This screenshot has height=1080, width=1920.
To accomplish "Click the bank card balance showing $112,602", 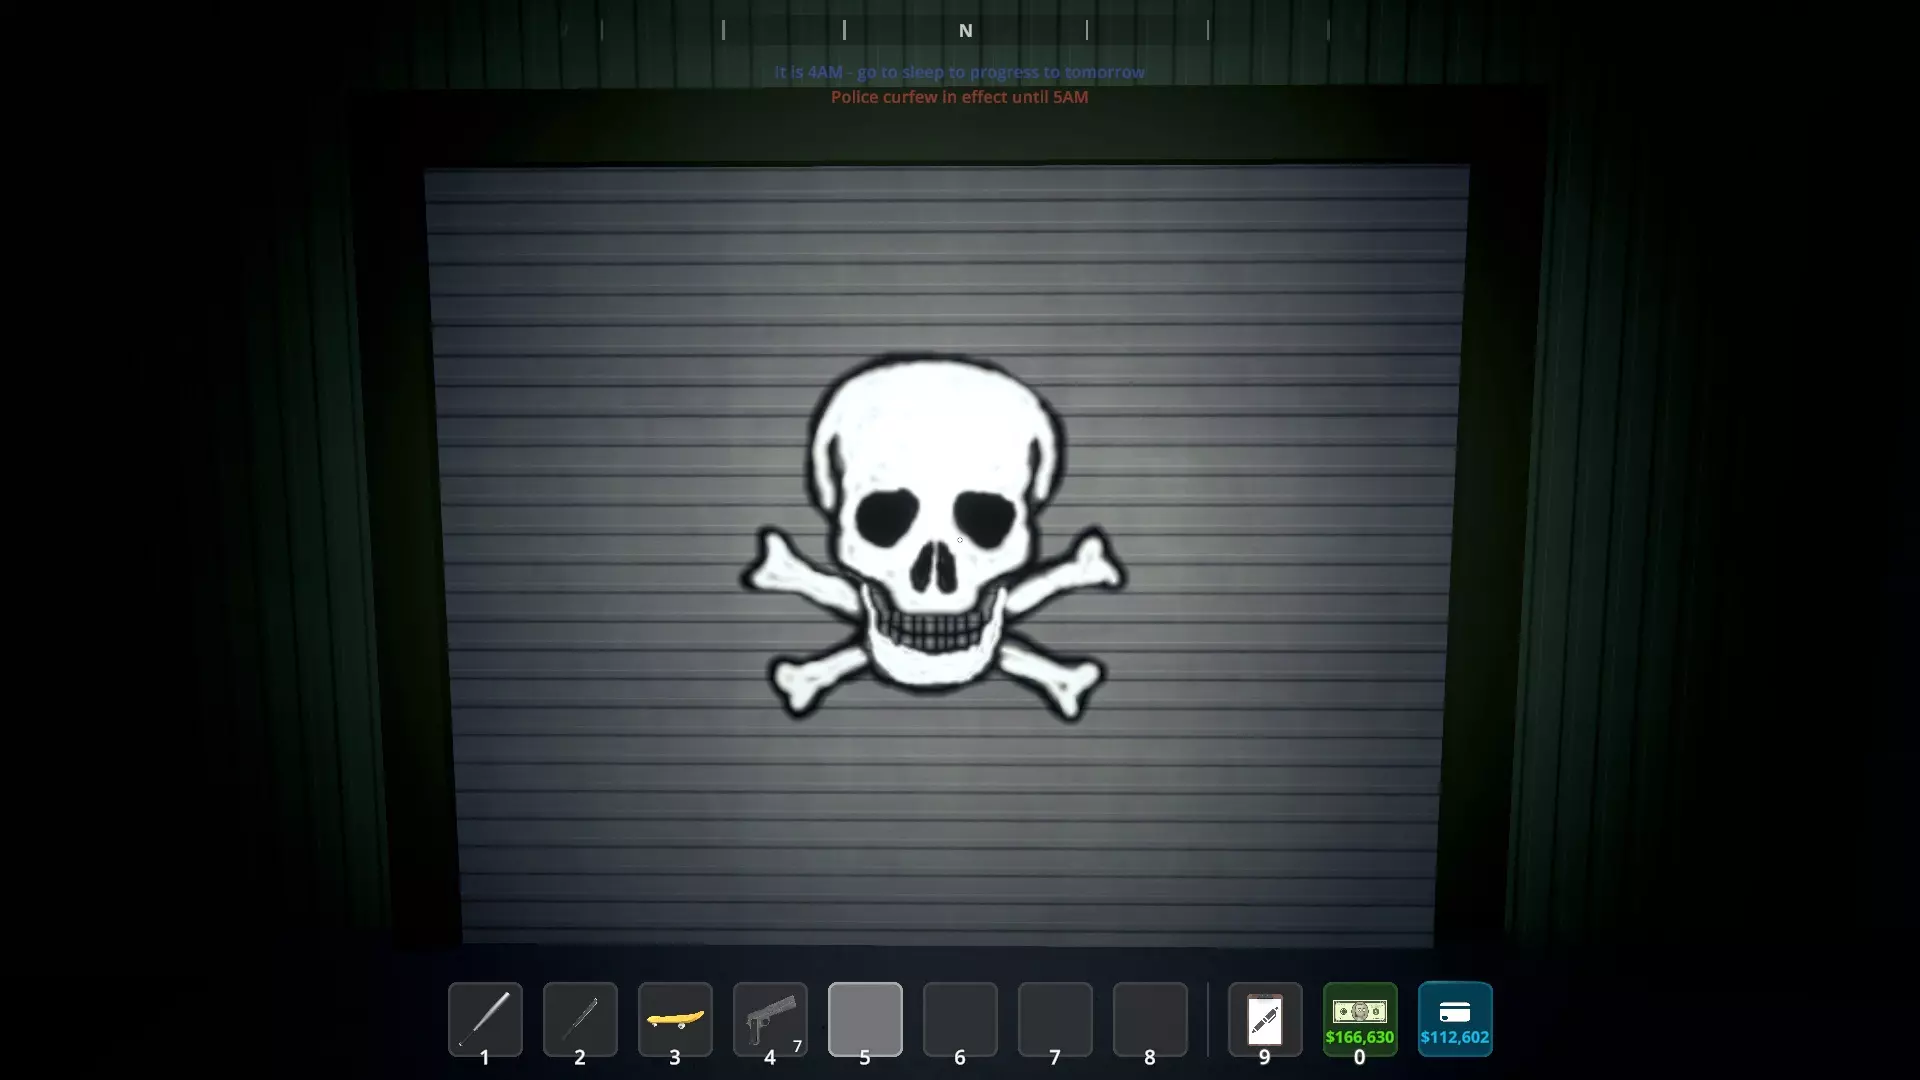I will [1454, 1018].
